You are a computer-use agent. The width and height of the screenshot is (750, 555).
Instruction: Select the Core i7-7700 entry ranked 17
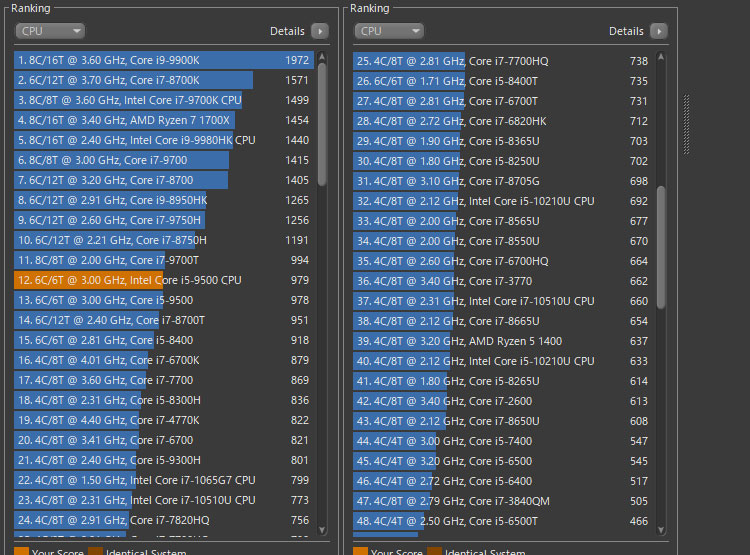[x=164, y=380]
